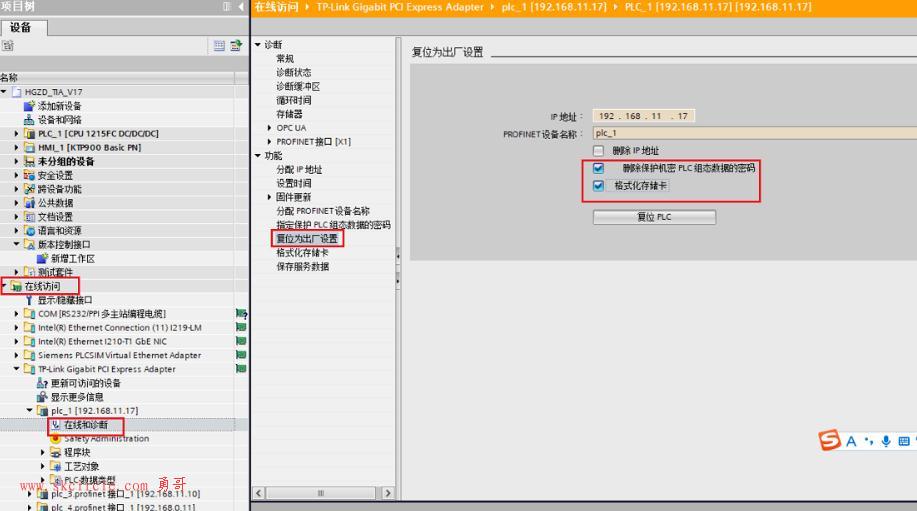Click the Sogou soft keyboard icon
The height and width of the screenshot is (511, 917).
point(904,441)
